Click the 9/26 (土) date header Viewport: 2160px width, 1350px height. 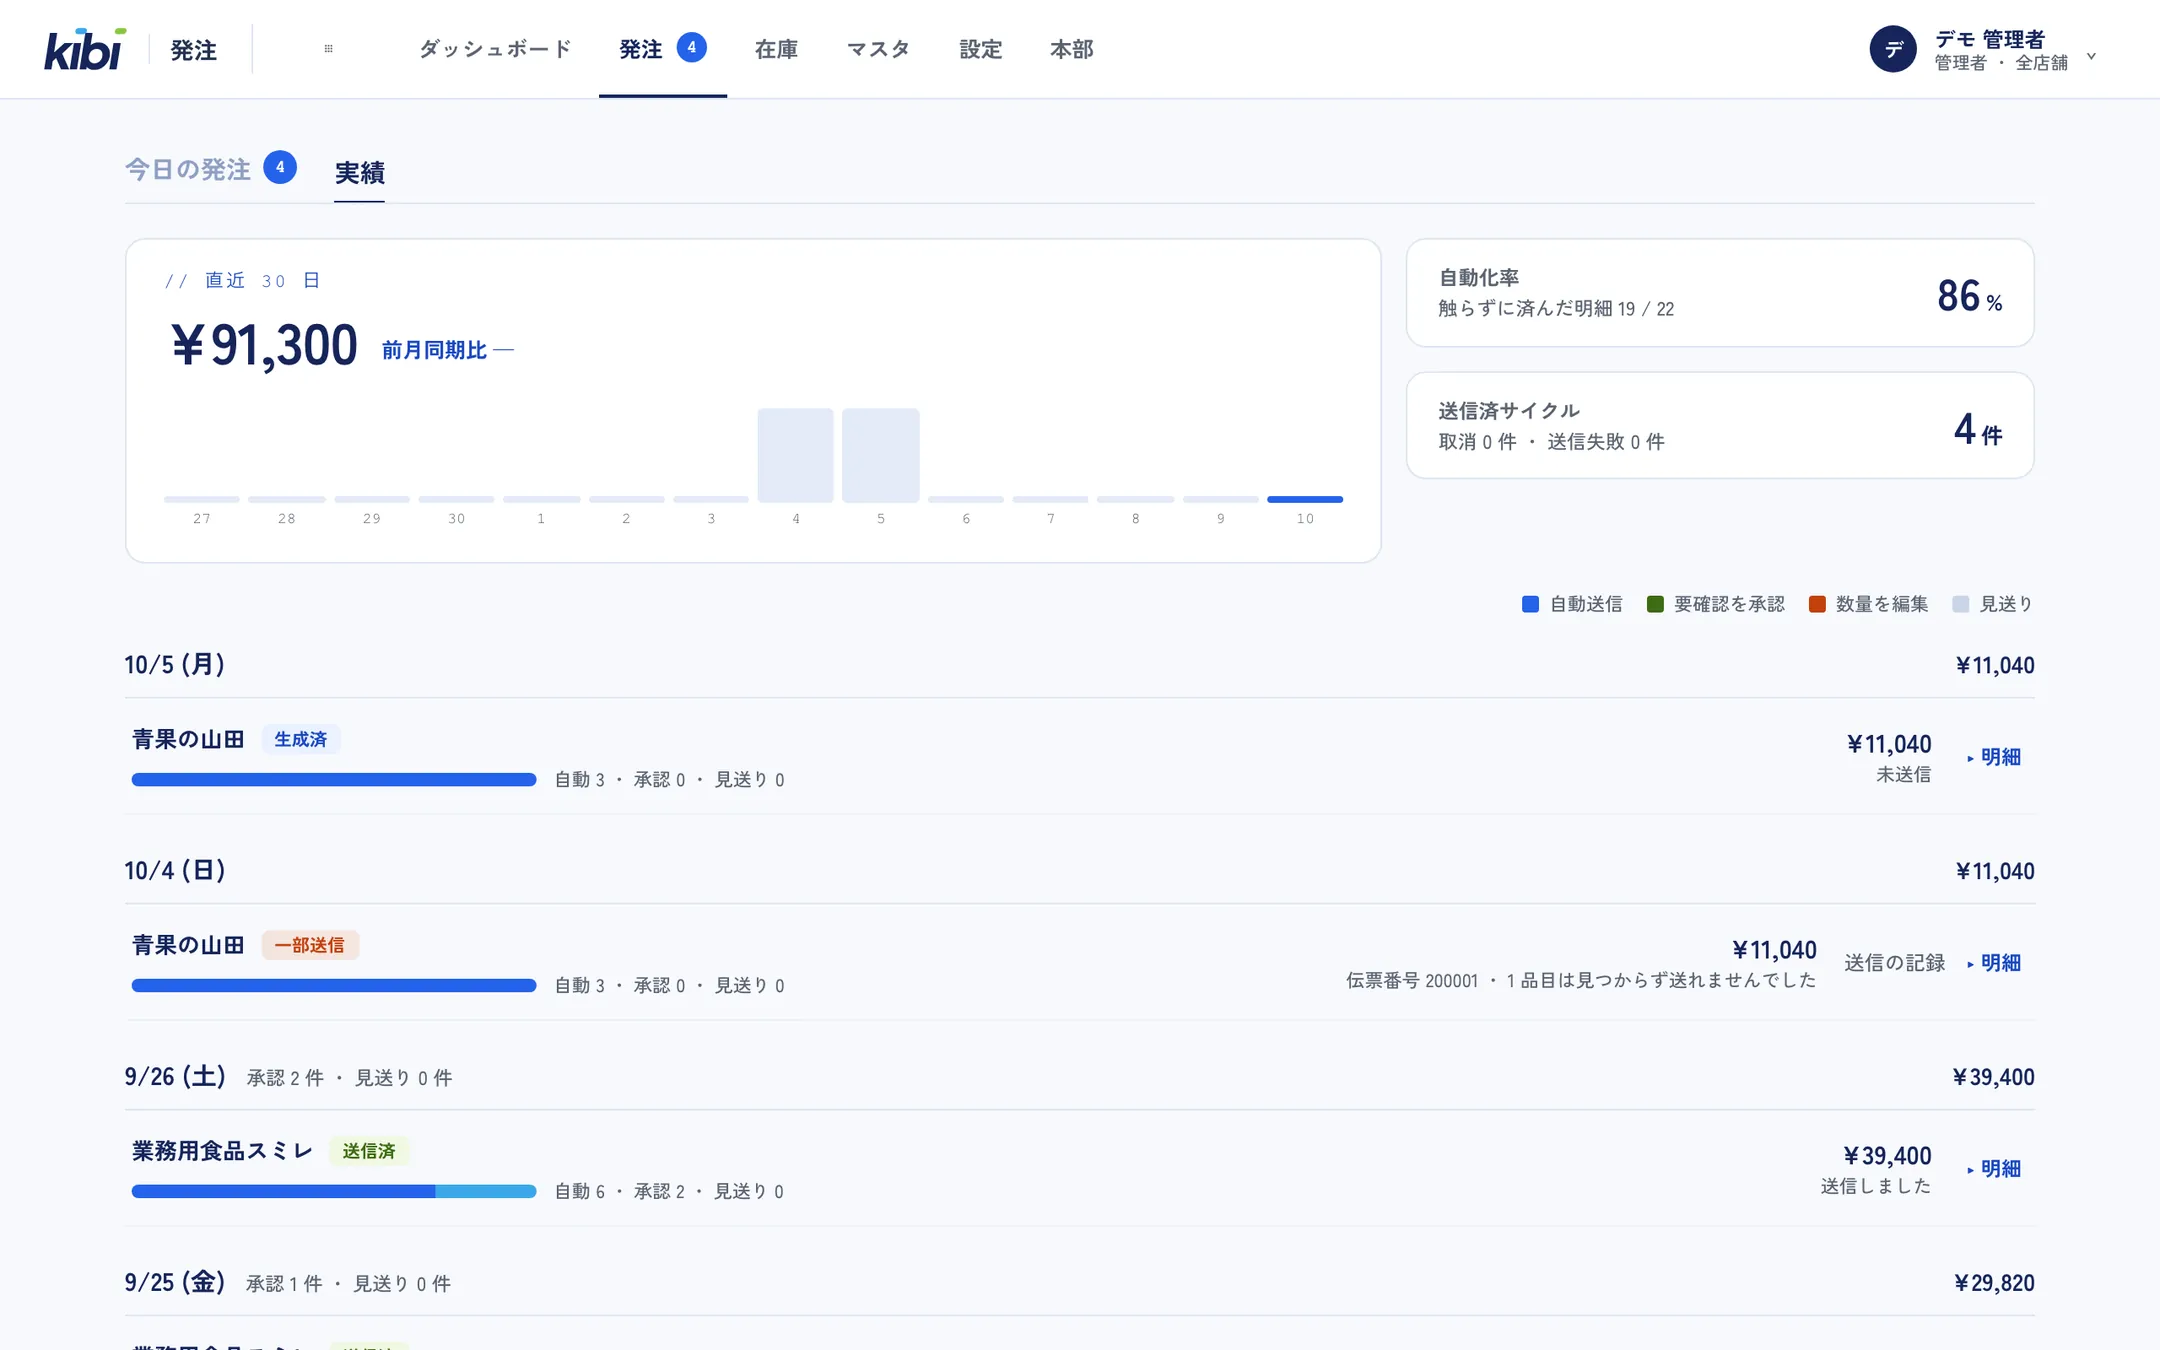[x=175, y=1077]
